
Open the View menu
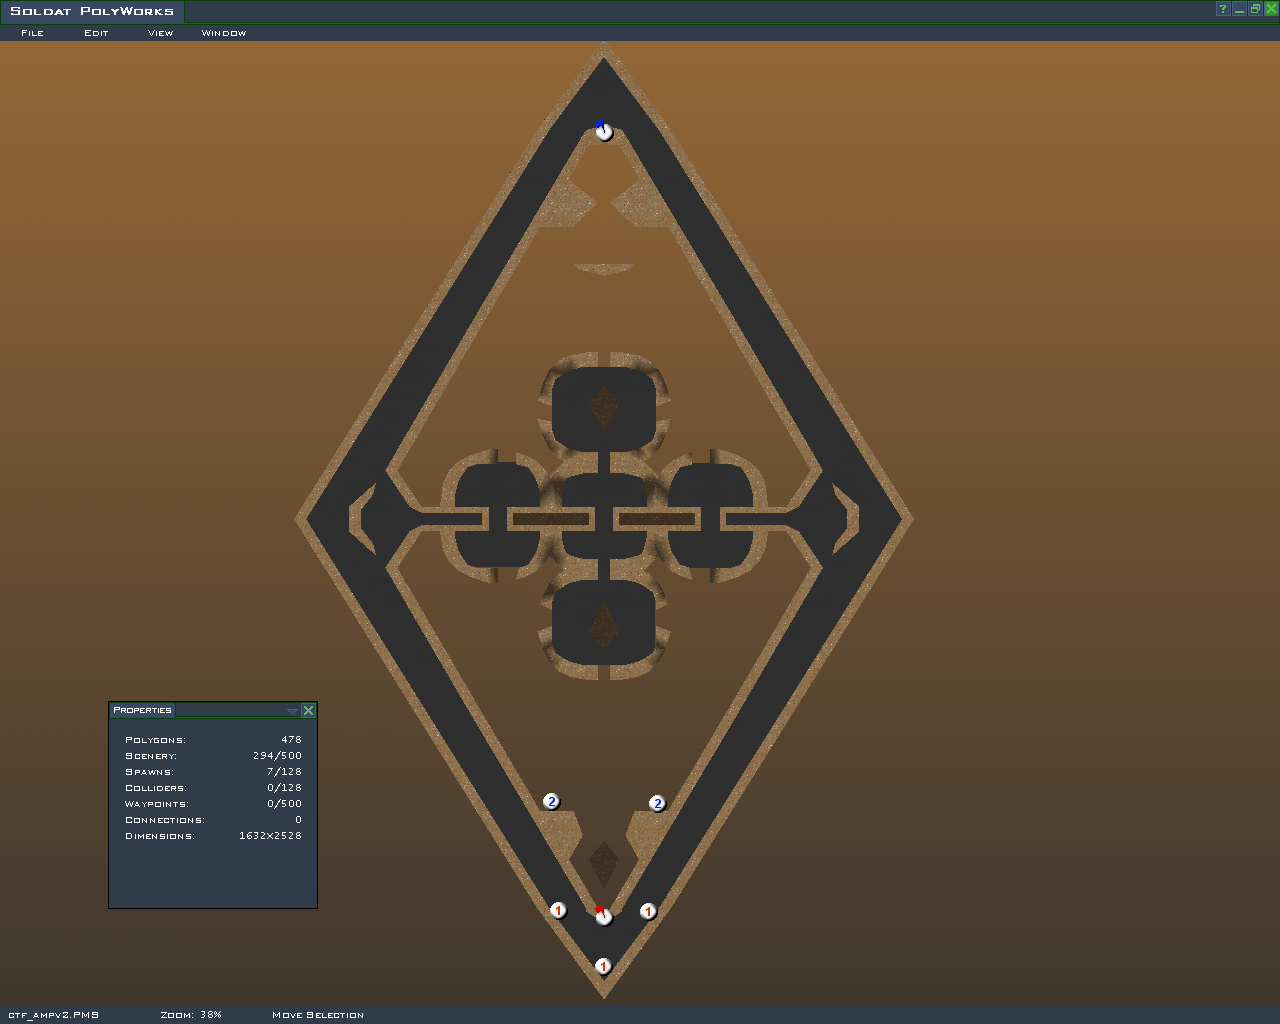click(160, 33)
